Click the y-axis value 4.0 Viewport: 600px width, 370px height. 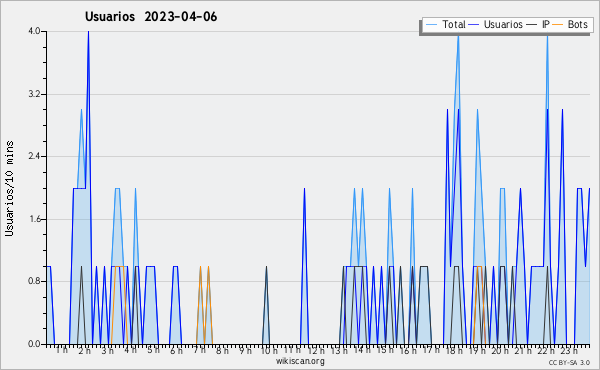[x=34, y=31]
